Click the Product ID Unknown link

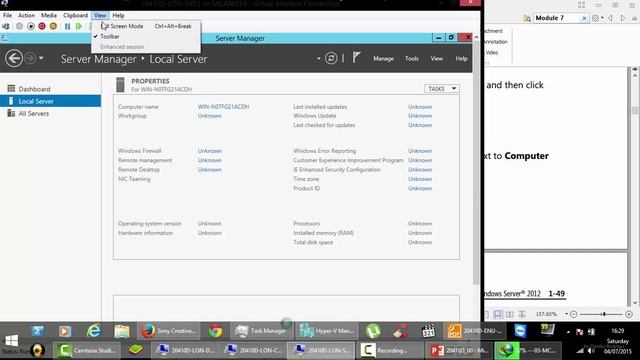pyautogui.click(x=420, y=188)
